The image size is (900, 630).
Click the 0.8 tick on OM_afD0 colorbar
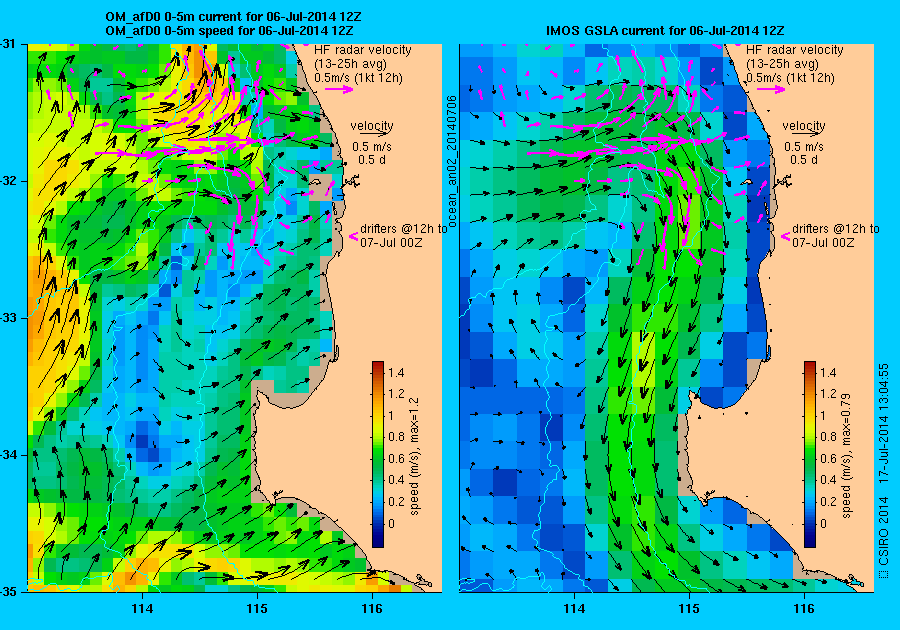click(x=396, y=437)
